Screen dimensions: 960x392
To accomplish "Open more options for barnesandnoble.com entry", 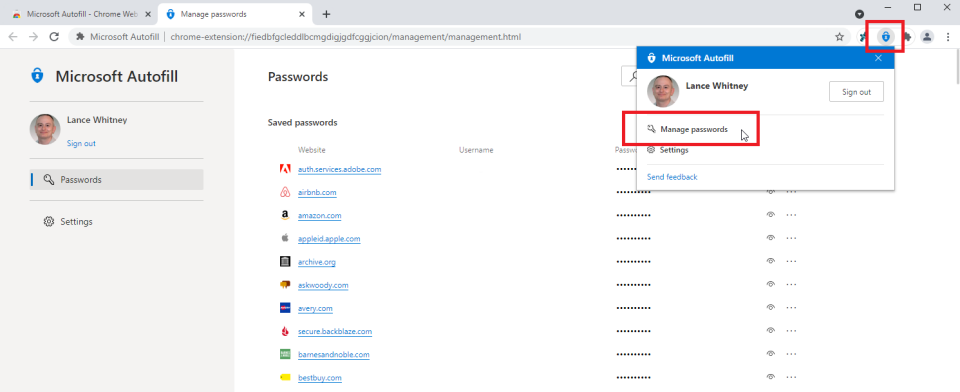I will coord(791,354).
